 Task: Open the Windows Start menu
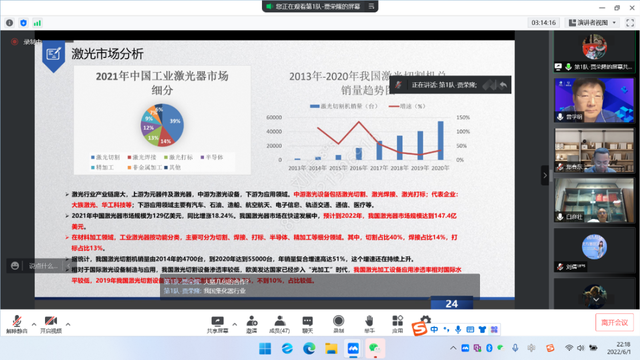[x=265, y=349]
